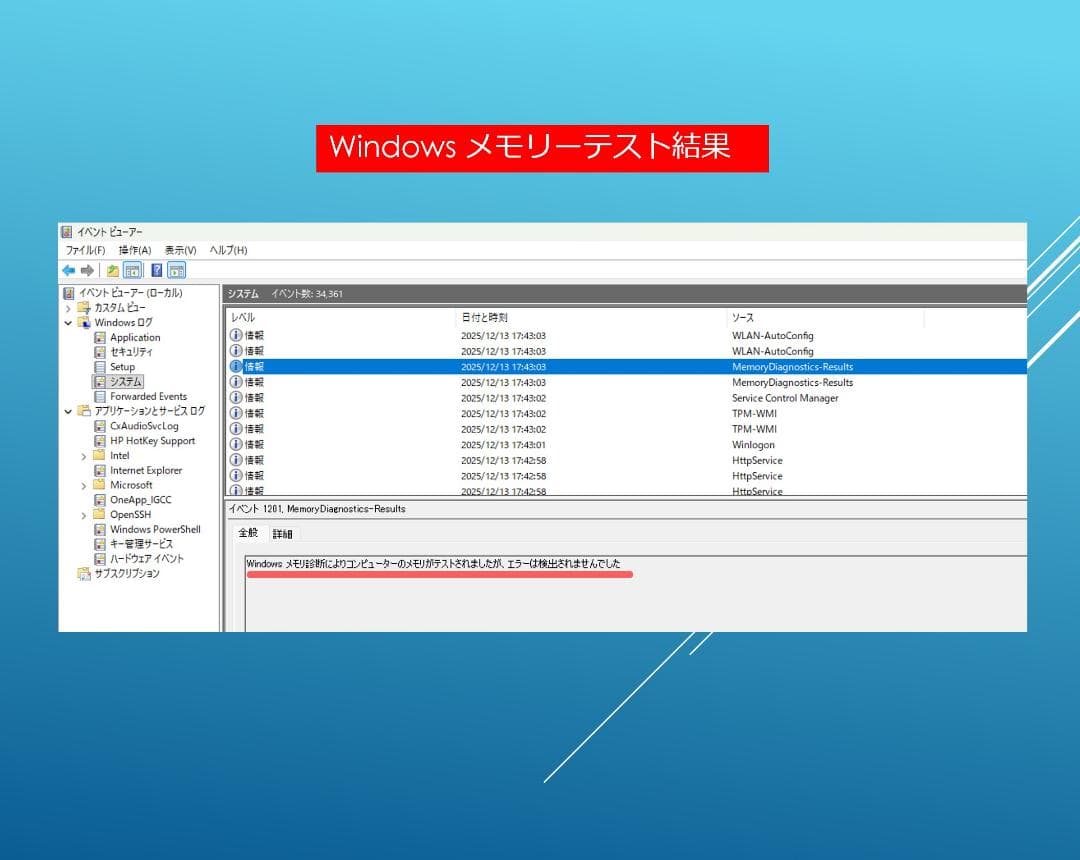Screen dimensions: 1080x860
Task: Select the セキュリティ log in the tree
Action: pos(131,352)
